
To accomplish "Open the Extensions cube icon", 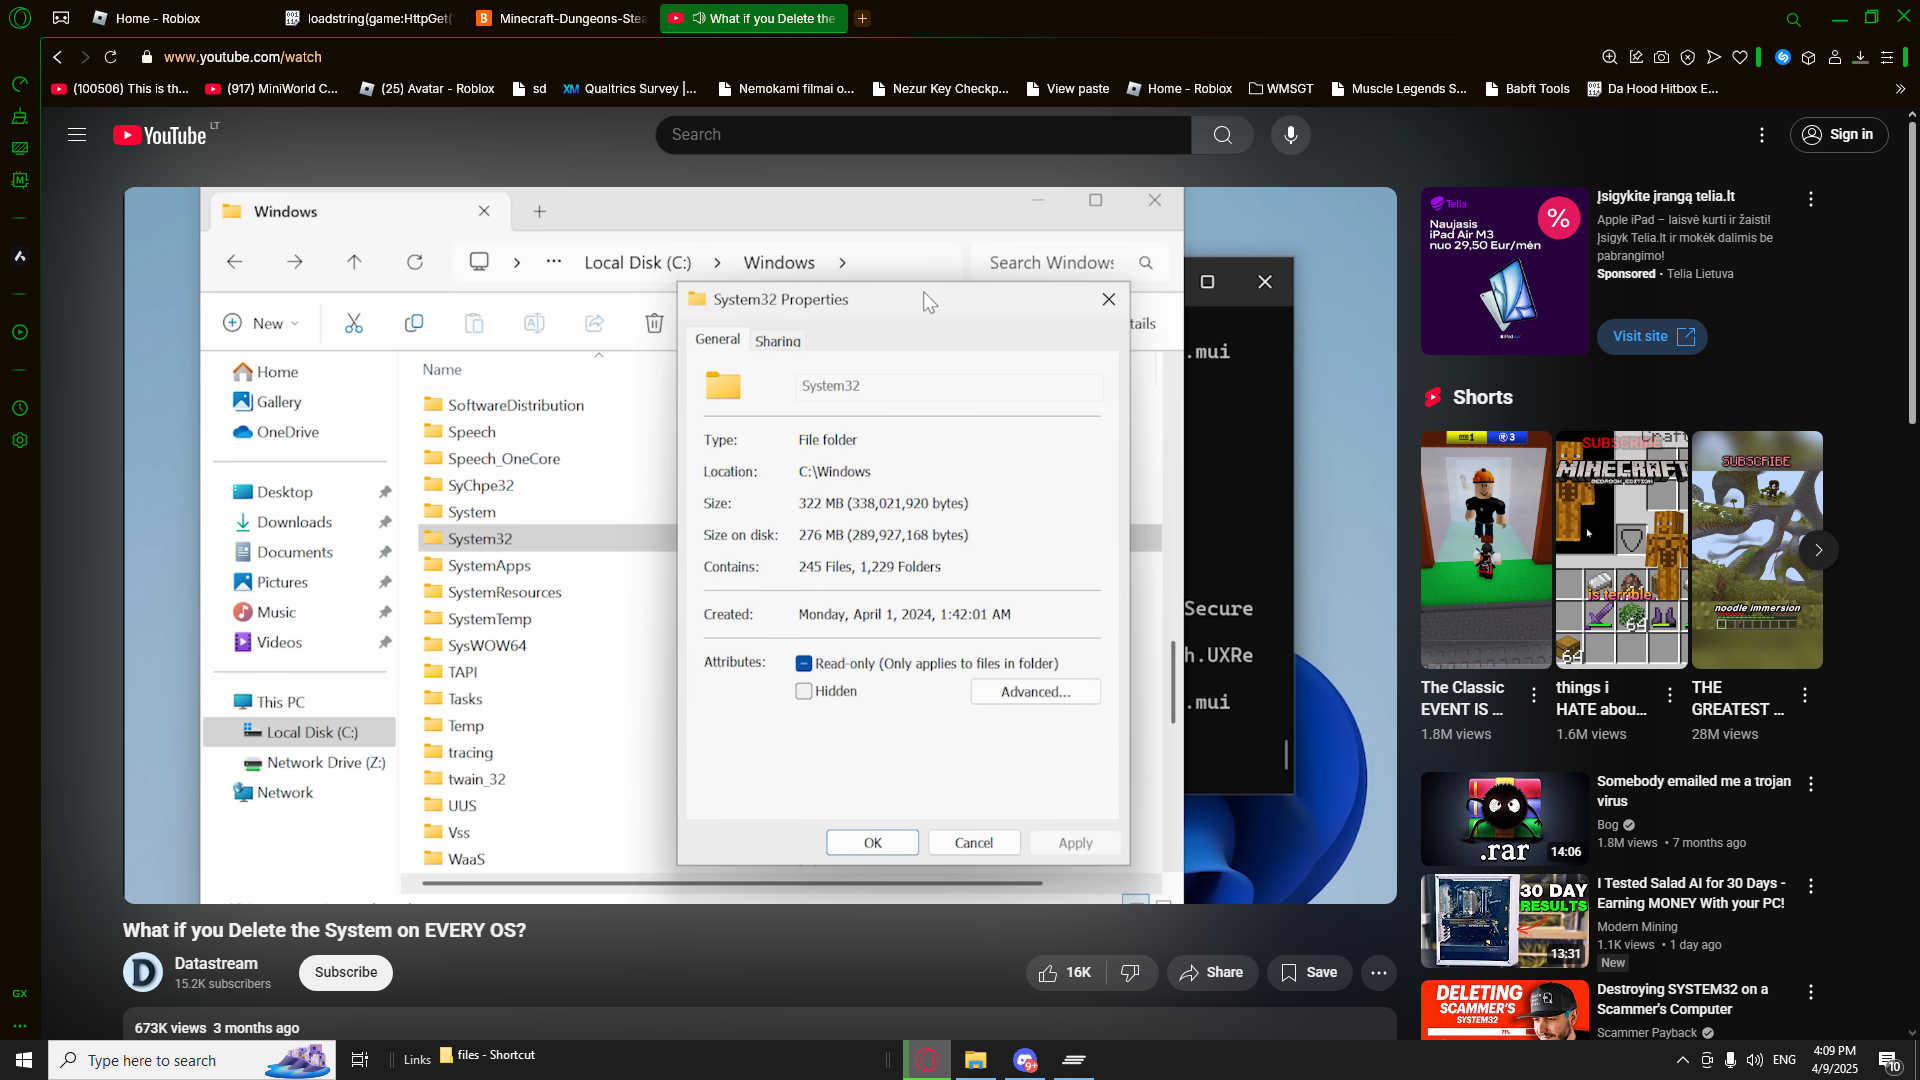I will (1809, 57).
